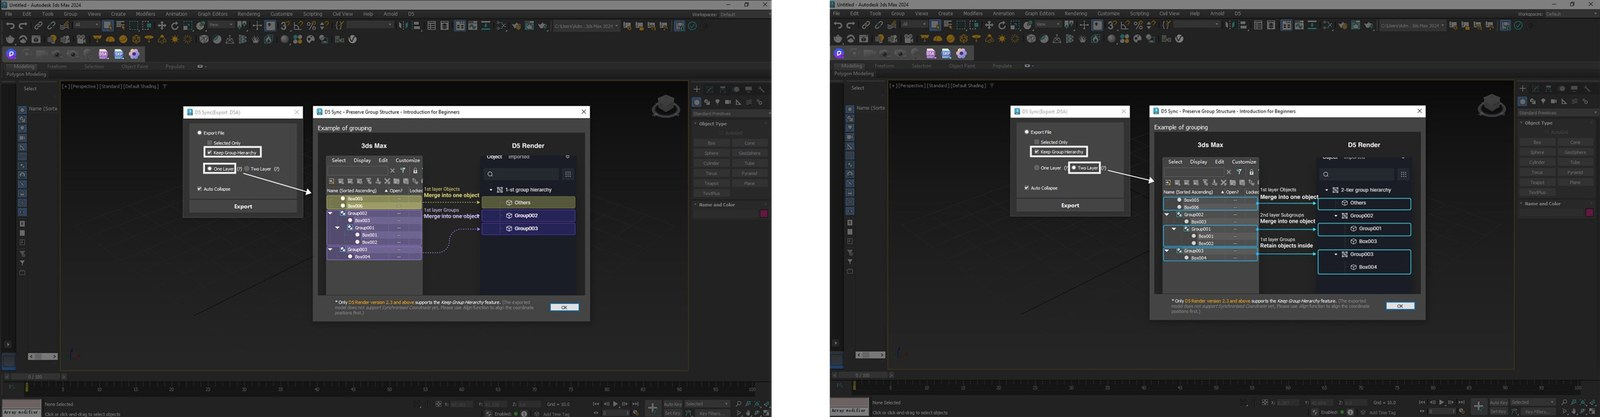Select Geometry category in left command panel
This screenshot has height=417, width=1600.
[x=697, y=101]
